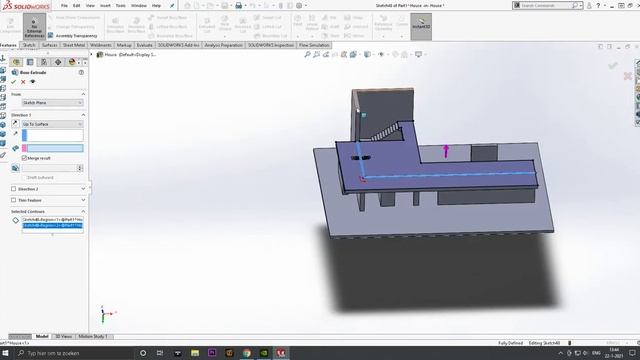Click Assembly Transparency option

click(73, 36)
